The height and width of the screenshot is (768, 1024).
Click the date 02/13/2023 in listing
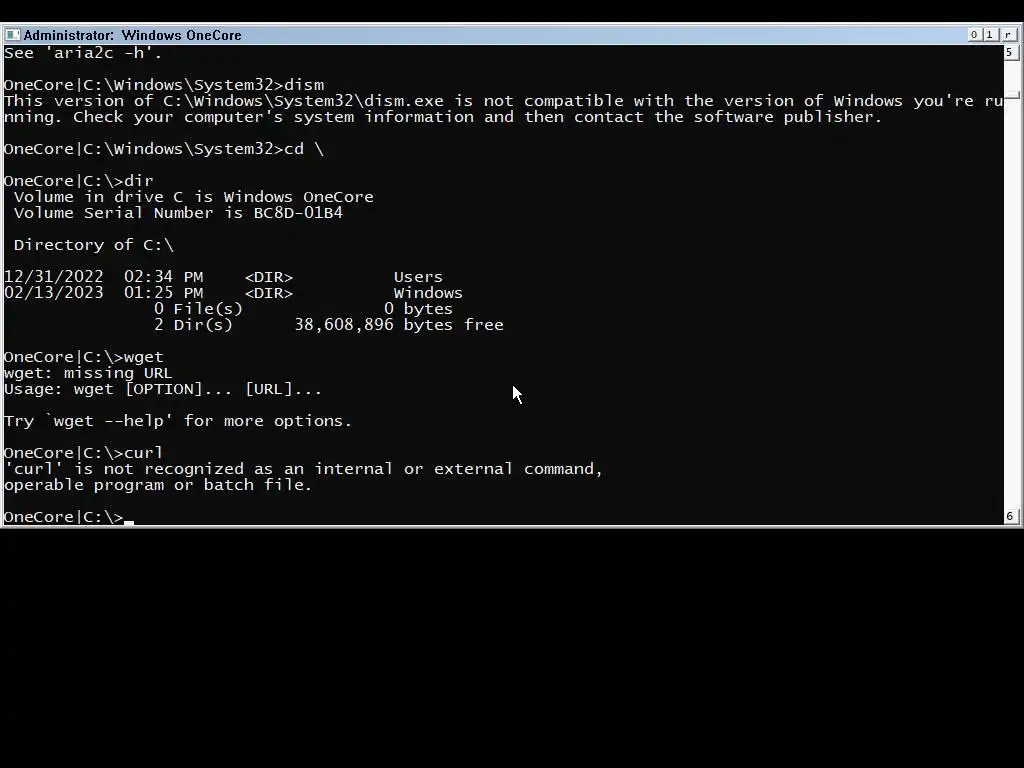coord(54,293)
